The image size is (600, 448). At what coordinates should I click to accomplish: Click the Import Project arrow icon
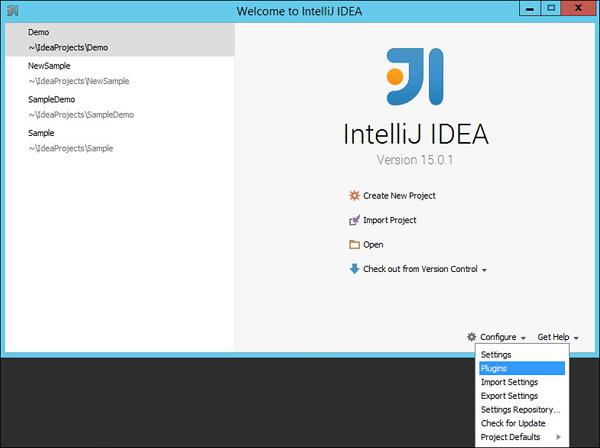[x=354, y=220]
